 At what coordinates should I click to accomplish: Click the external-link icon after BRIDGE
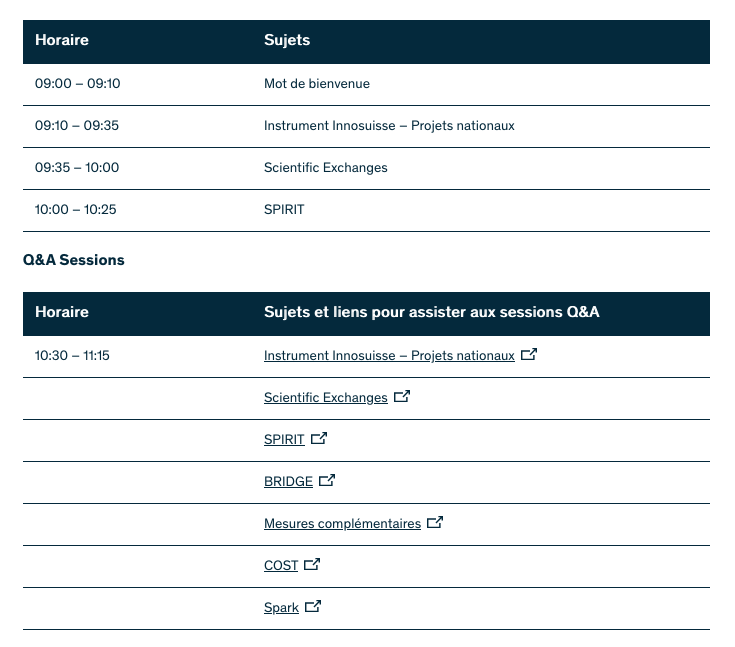click(327, 480)
